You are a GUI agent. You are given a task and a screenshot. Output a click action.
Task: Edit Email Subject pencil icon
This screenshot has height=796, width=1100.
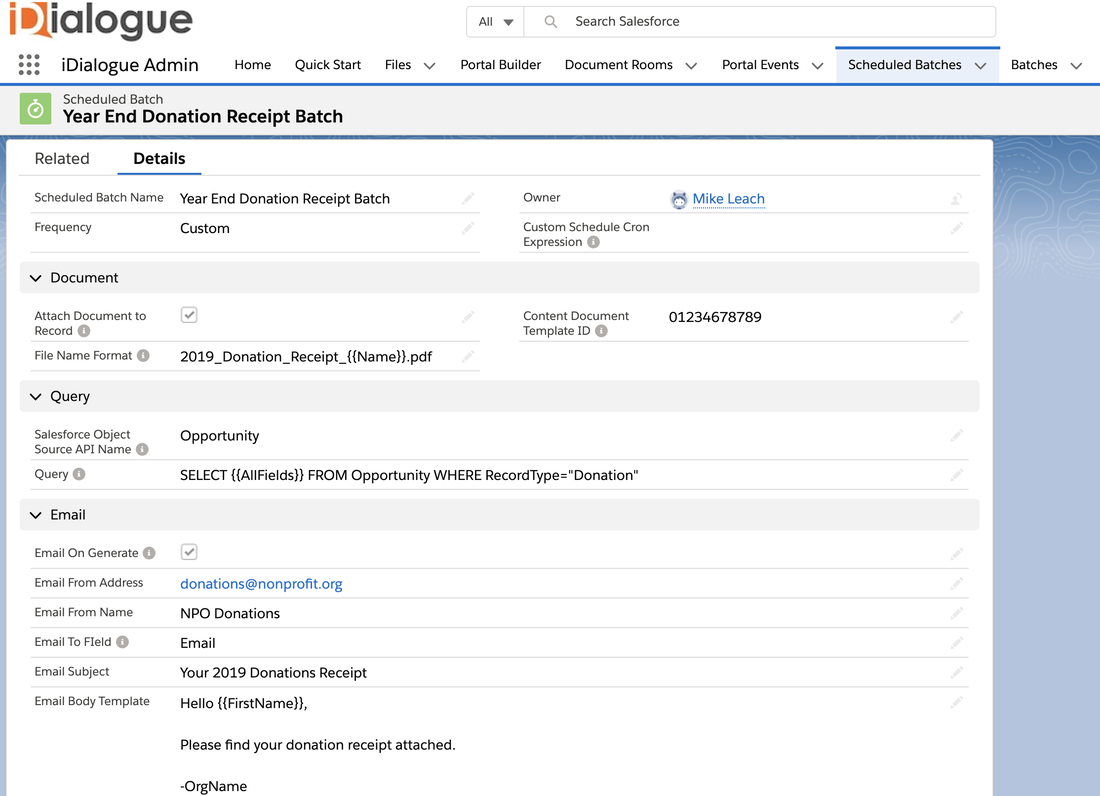(x=956, y=673)
